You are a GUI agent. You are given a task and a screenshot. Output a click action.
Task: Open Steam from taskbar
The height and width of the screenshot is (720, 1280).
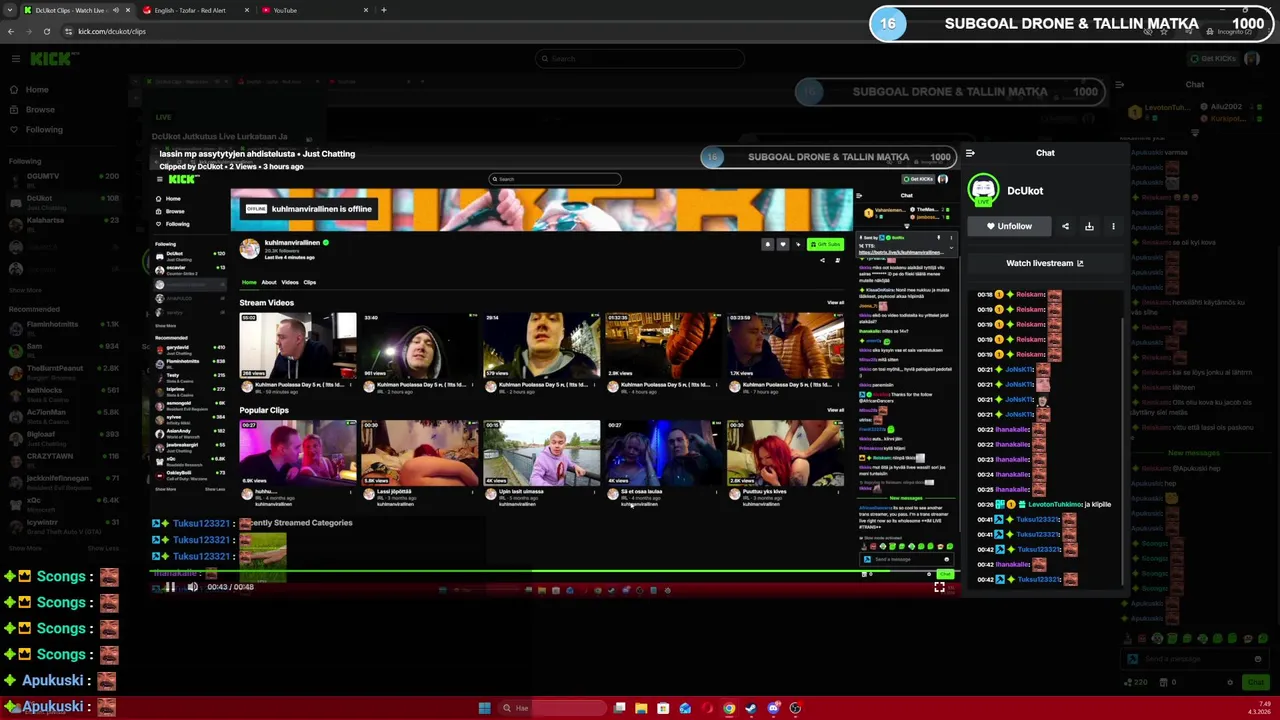tap(751, 708)
